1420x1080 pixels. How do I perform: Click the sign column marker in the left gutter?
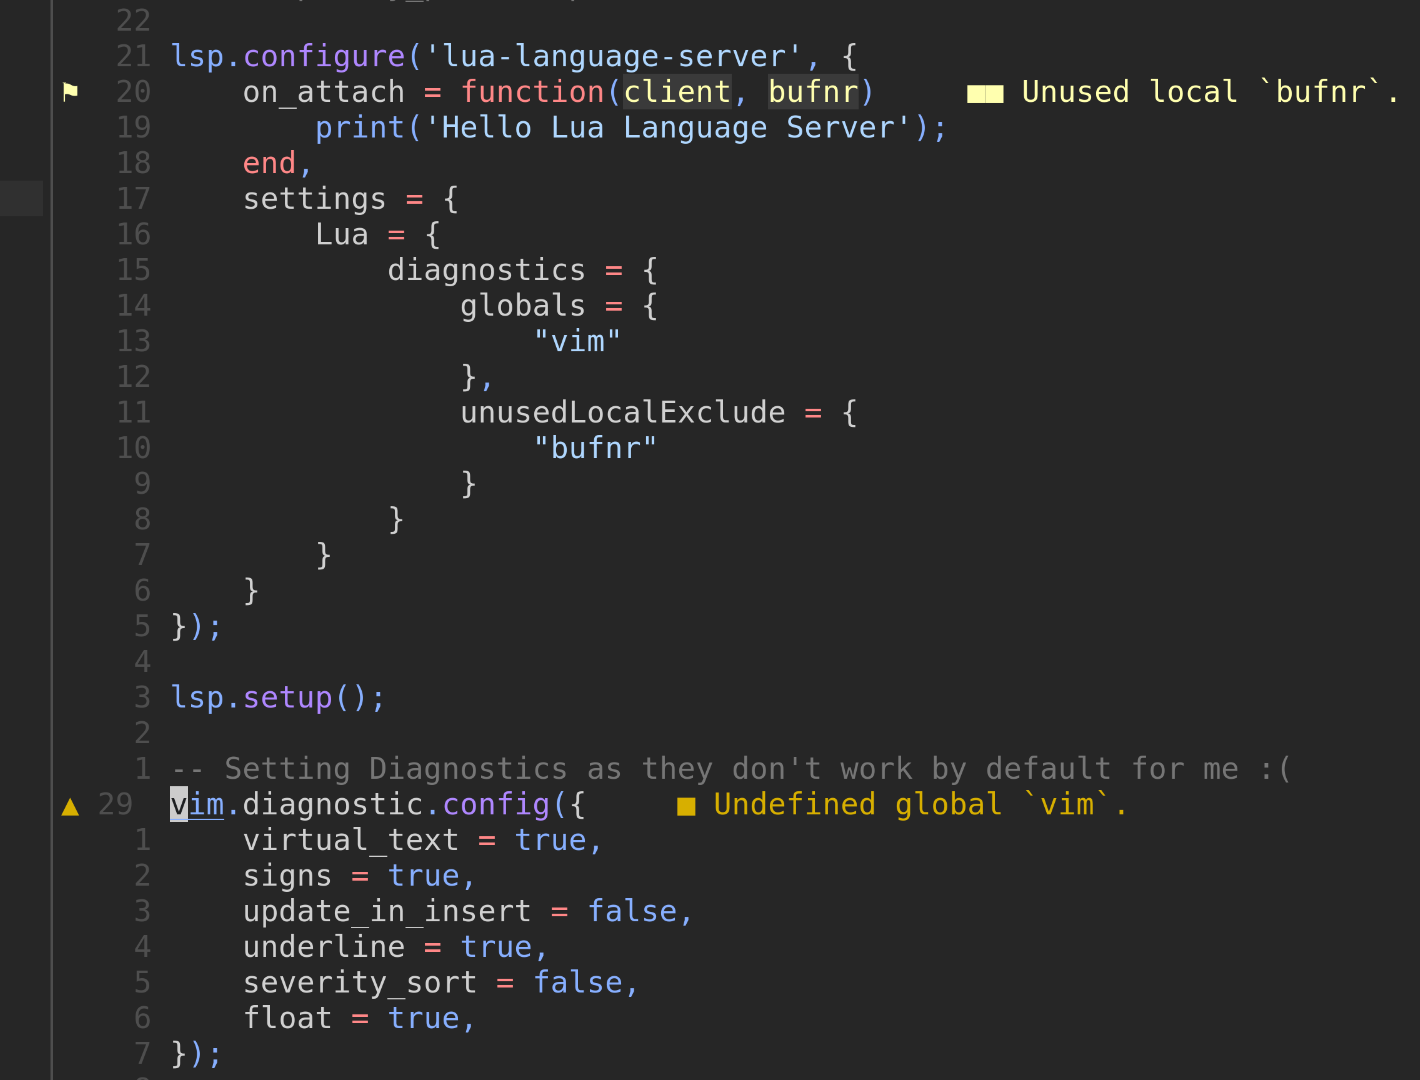point(21,198)
